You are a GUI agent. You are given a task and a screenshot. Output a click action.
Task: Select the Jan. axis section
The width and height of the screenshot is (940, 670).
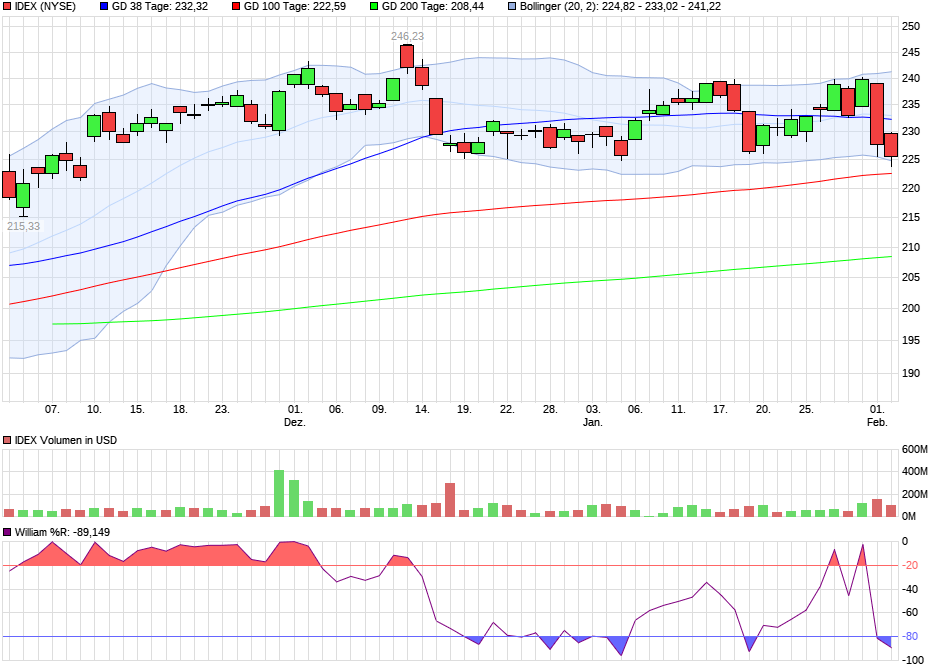[592, 421]
